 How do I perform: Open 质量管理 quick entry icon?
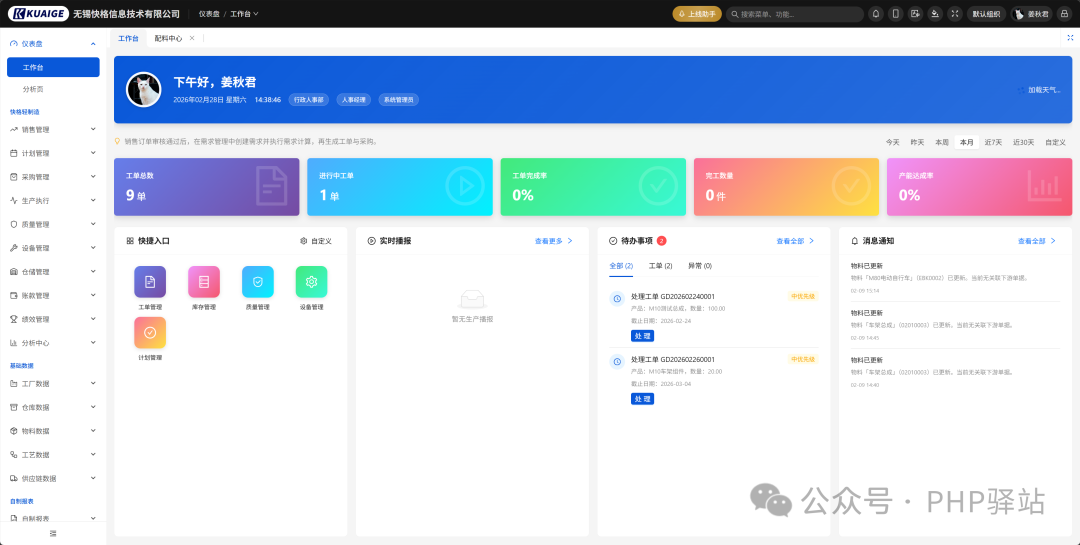click(x=258, y=282)
